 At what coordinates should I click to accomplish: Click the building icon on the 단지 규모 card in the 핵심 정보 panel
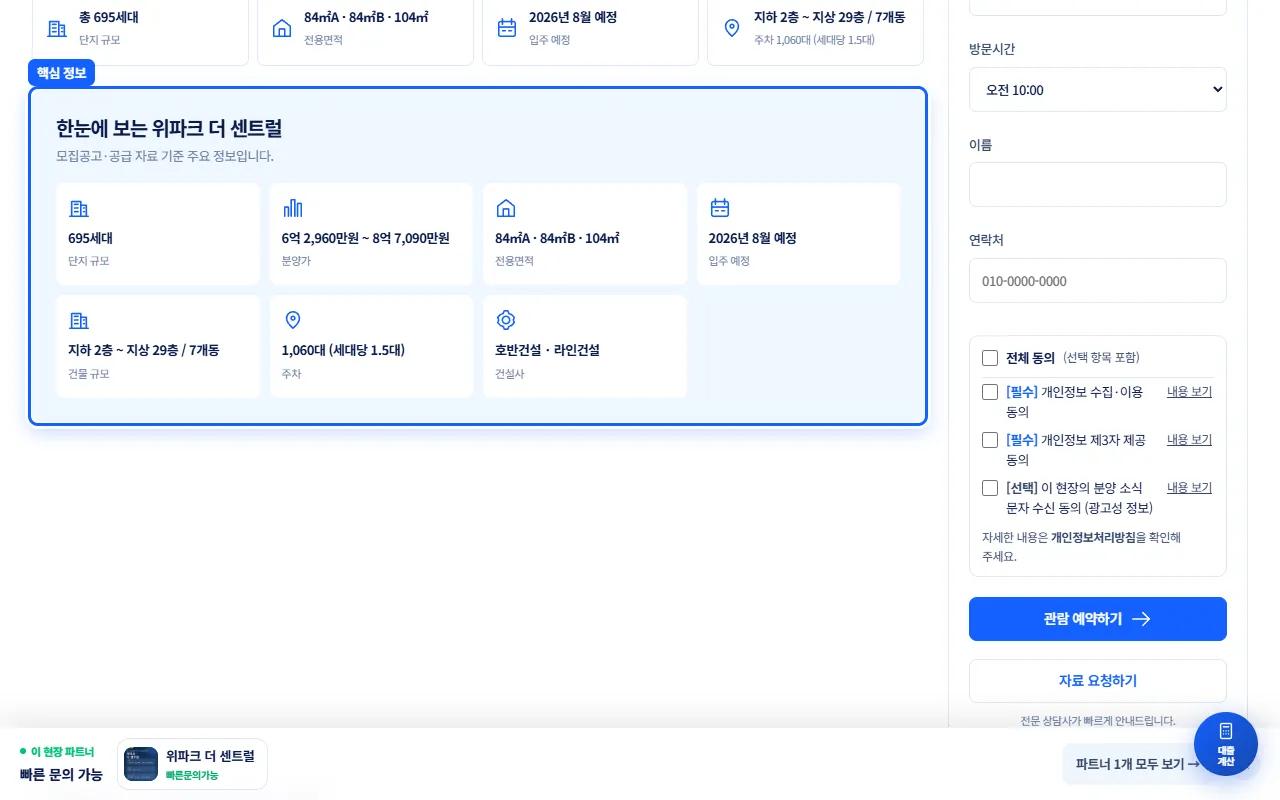[x=78, y=208]
